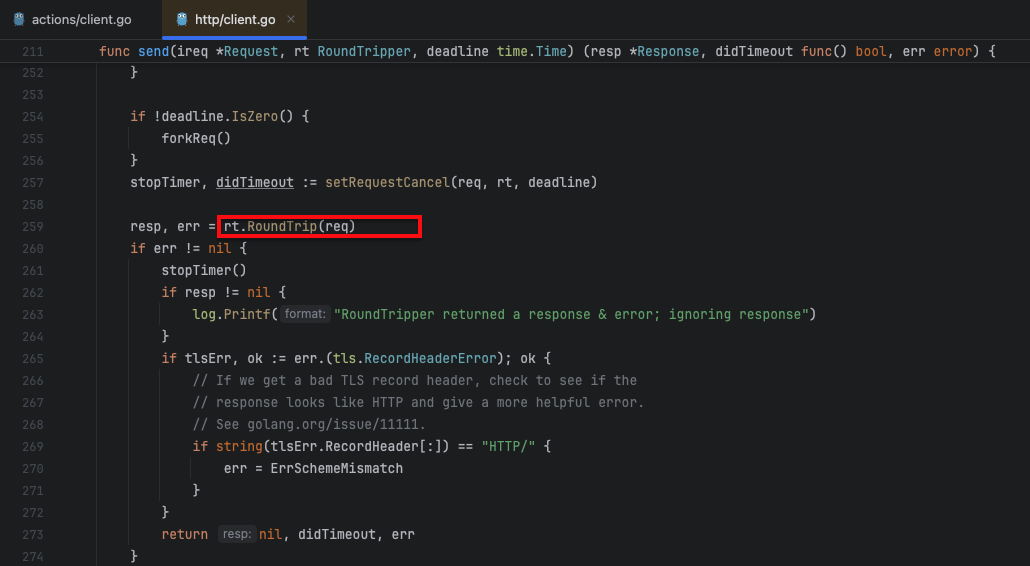Click the rt.RoundTrip(req) call

(289, 227)
